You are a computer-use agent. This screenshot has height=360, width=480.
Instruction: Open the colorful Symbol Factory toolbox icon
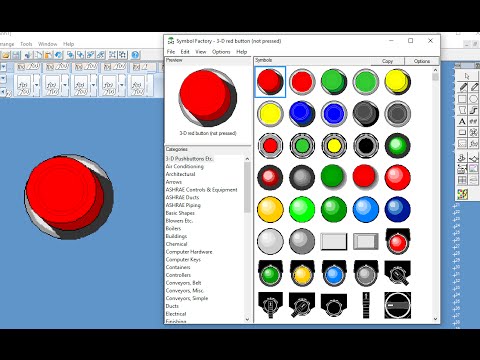pyautogui.click(x=462, y=194)
